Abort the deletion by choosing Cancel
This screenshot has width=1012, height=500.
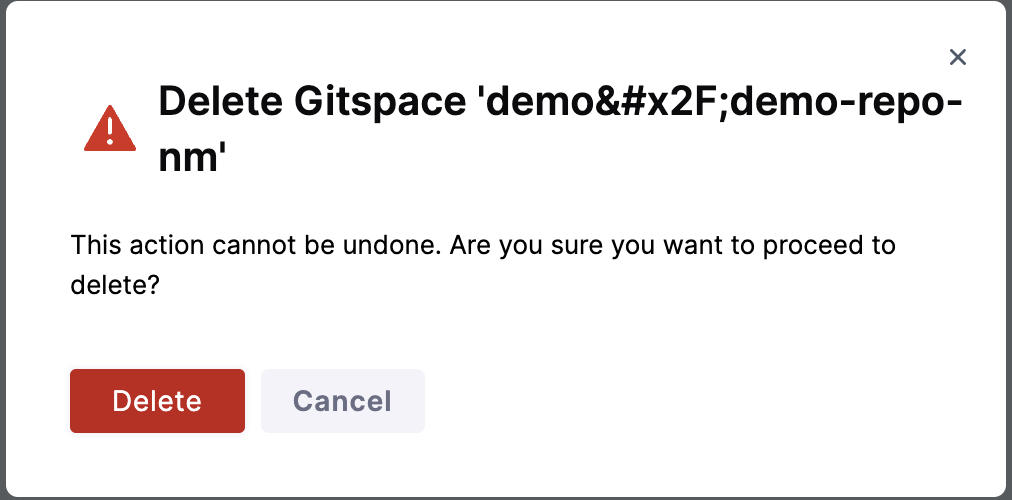tap(342, 401)
